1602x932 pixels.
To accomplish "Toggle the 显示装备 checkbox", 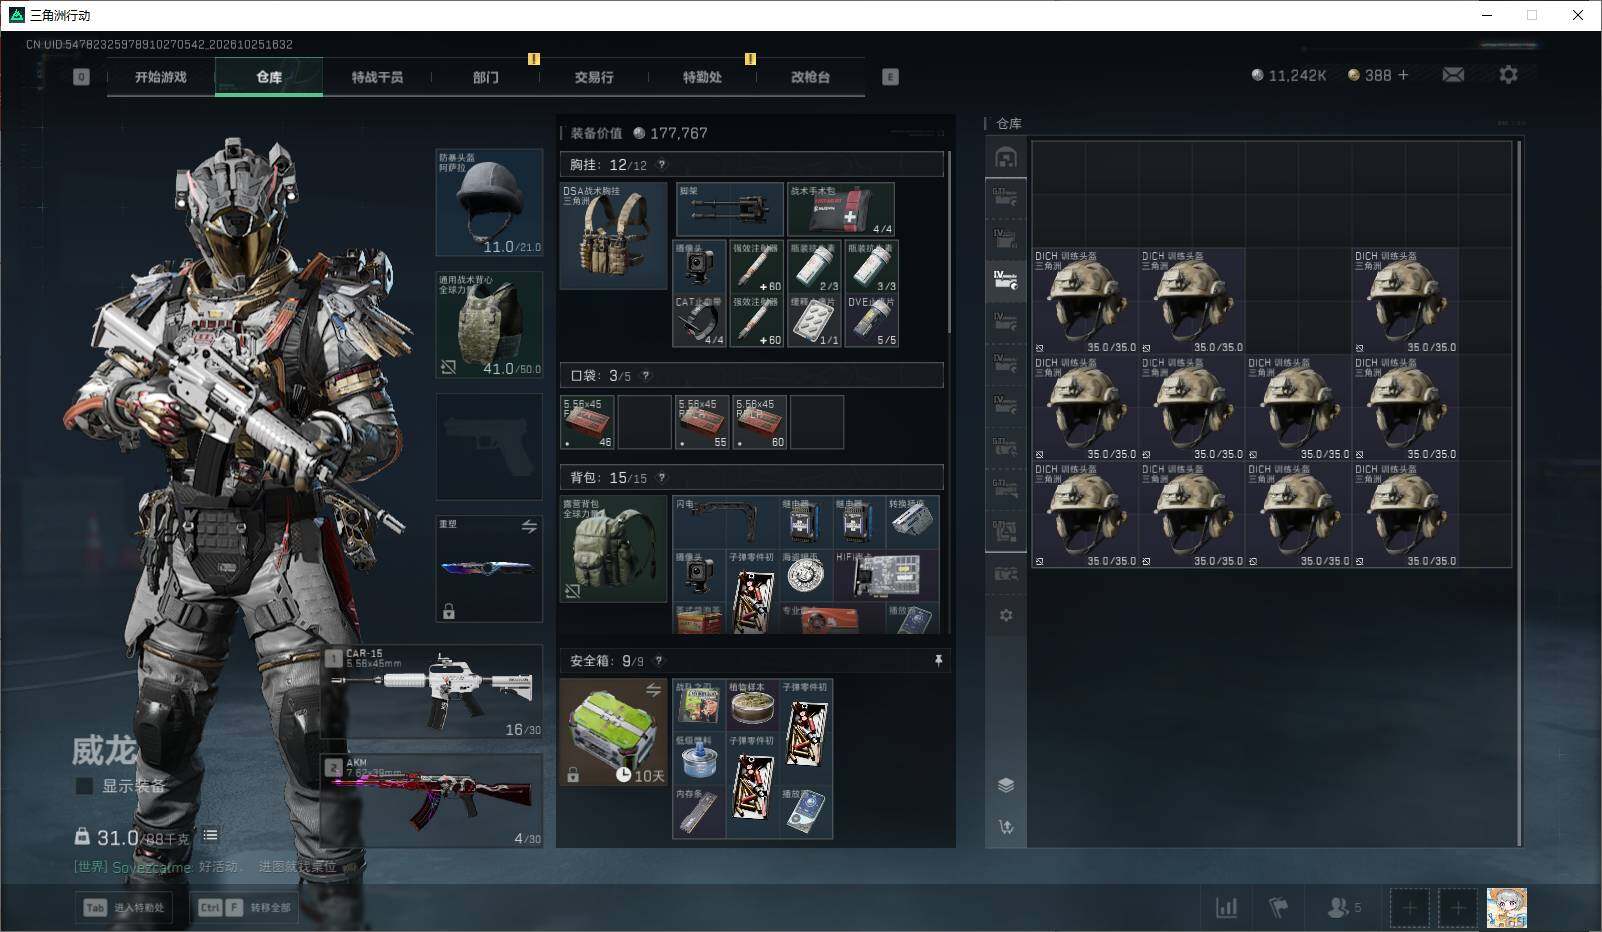I will [85, 786].
